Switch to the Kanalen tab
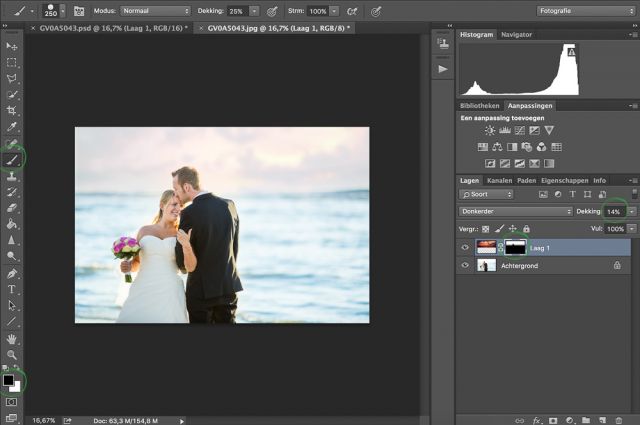The width and height of the screenshot is (640, 425). point(499,180)
